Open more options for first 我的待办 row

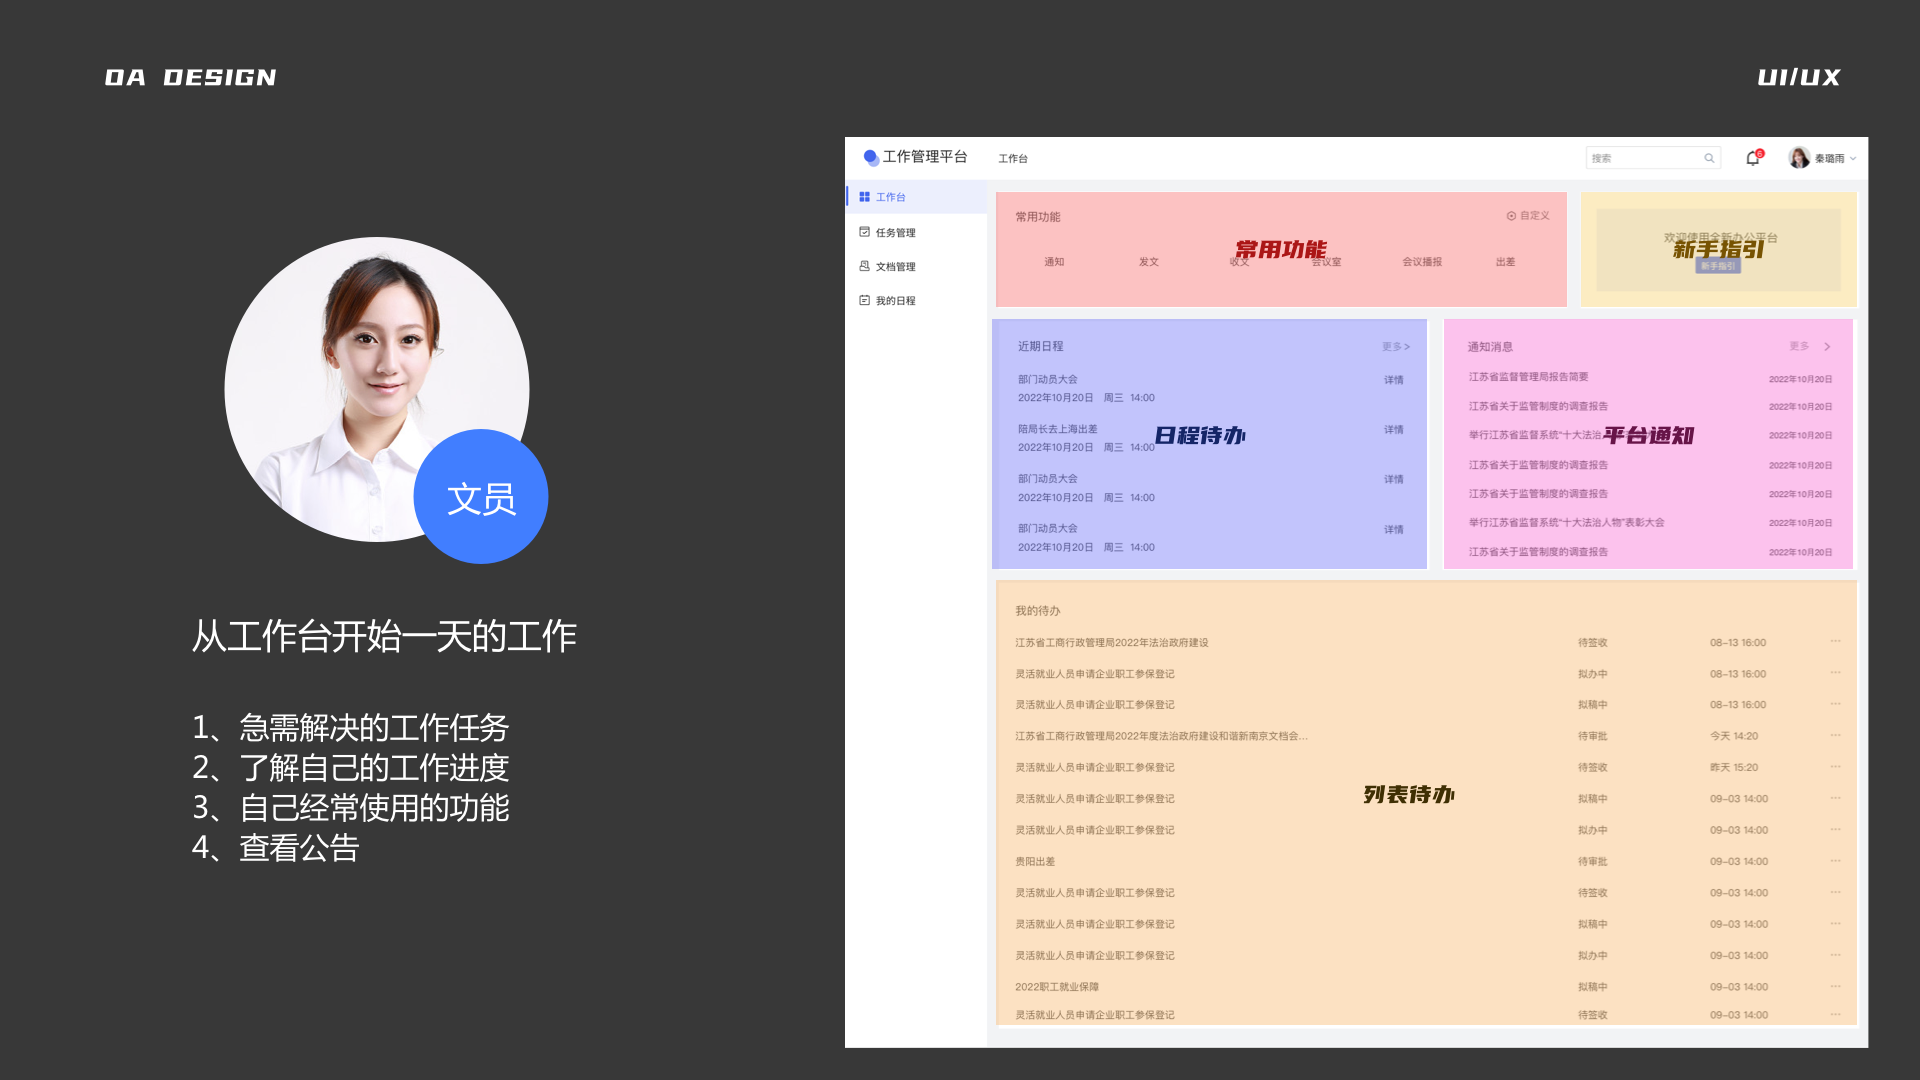pos(1835,642)
